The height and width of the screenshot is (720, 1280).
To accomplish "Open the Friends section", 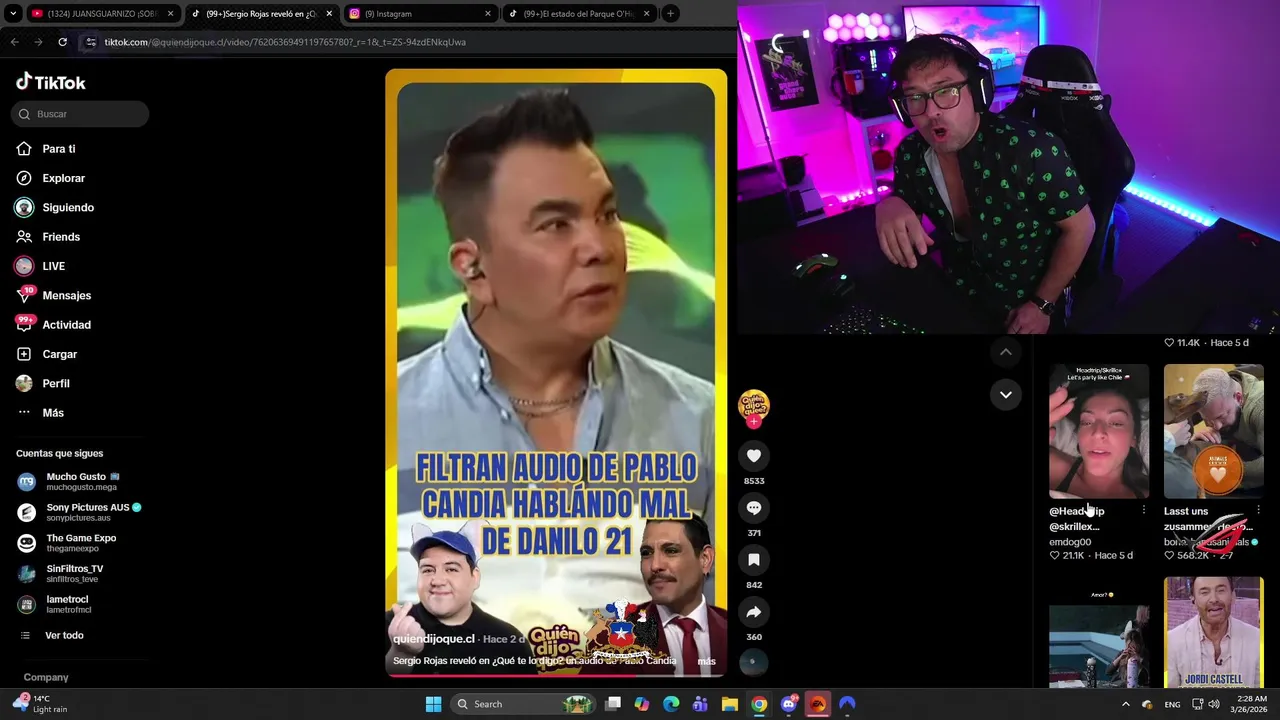I will click(61, 237).
